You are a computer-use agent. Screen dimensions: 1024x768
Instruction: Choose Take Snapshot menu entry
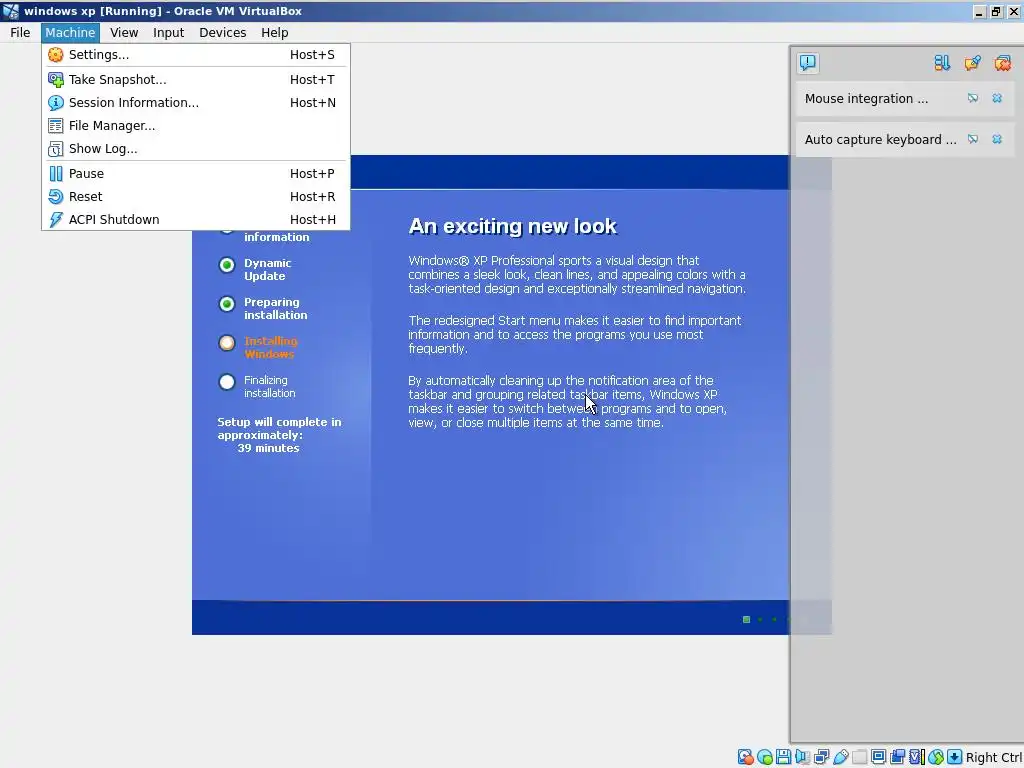click(195, 80)
